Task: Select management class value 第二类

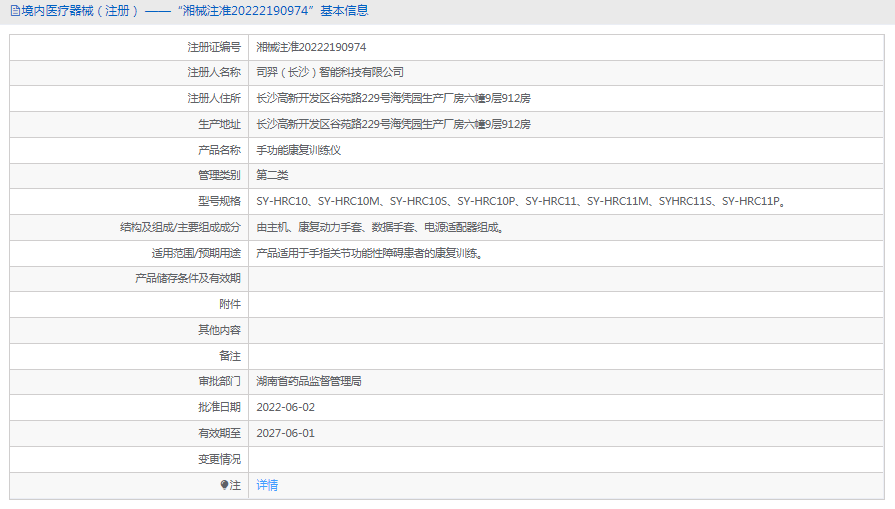Action: (x=272, y=175)
